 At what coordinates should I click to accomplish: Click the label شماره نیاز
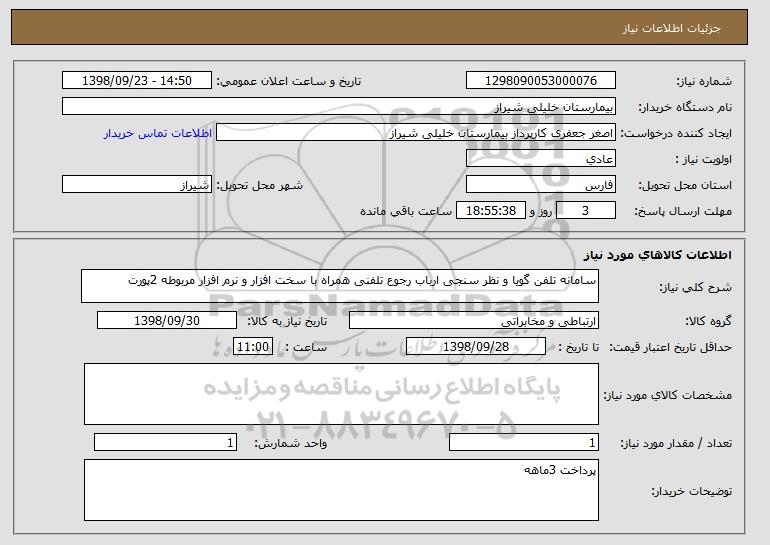click(704, 82)
